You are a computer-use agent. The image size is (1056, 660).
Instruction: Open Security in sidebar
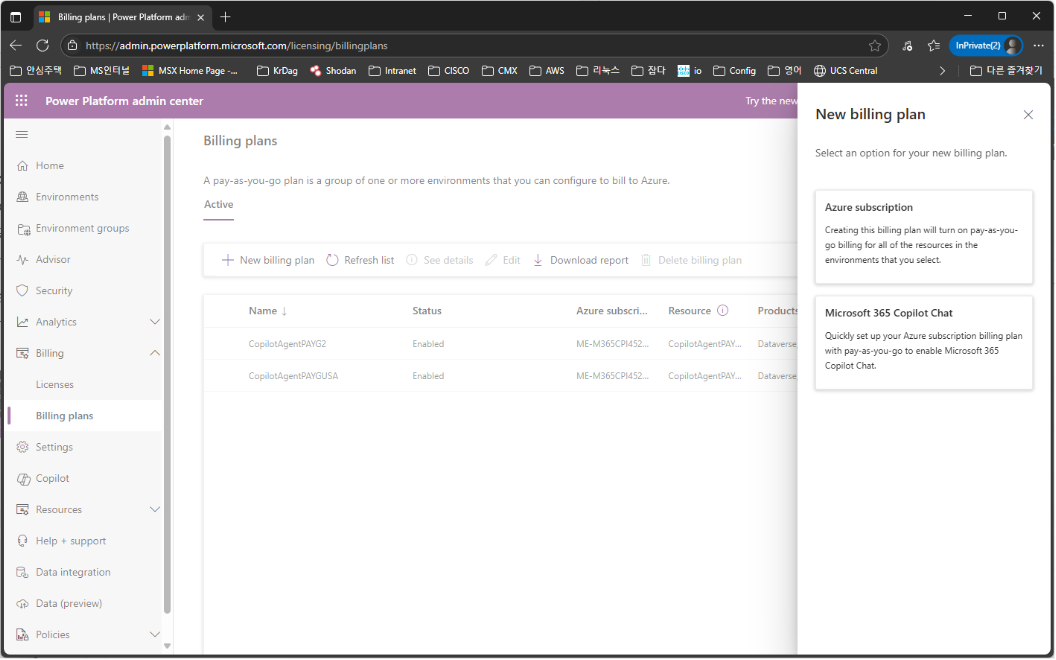click(x=54, y=291)
